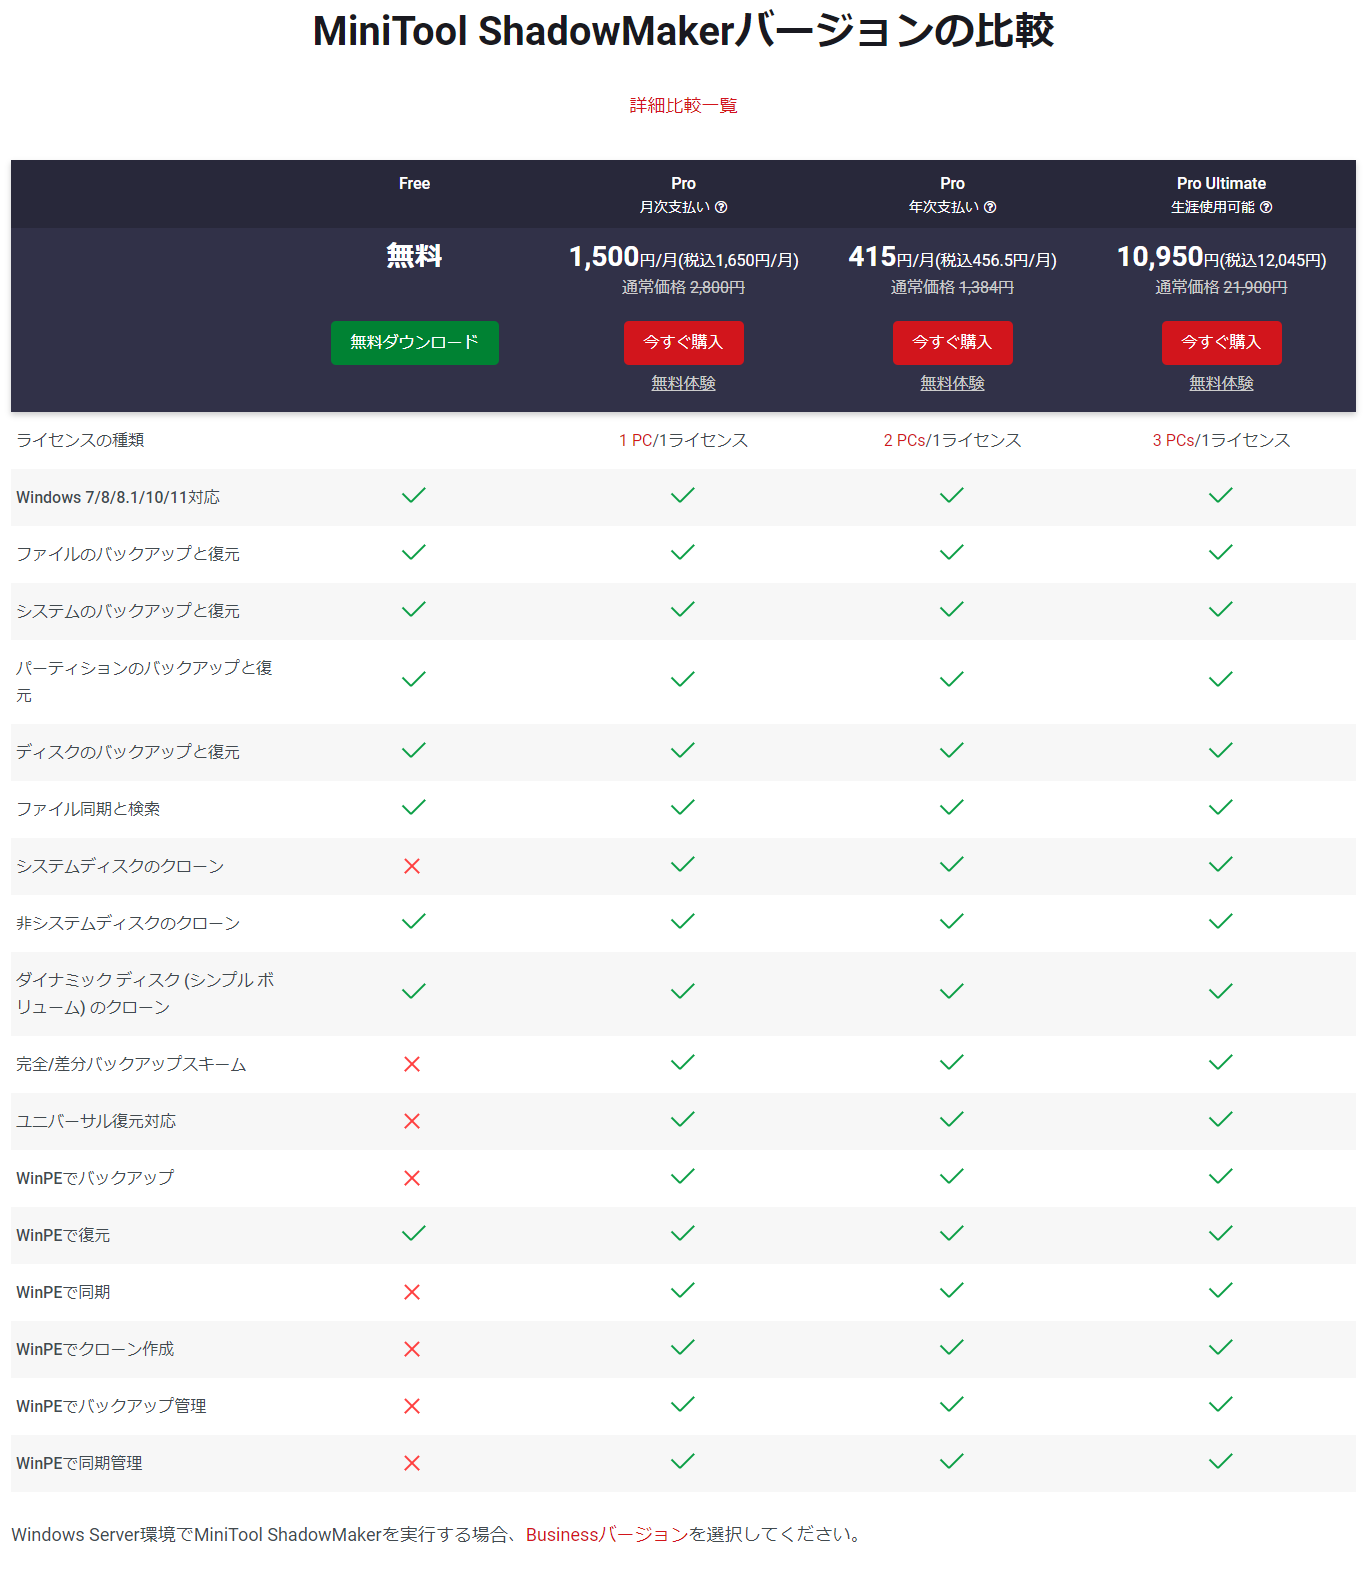Click the red X for WinPEでクローン作成 in Free
Screen dimensions: 1370x1571
412,1349
